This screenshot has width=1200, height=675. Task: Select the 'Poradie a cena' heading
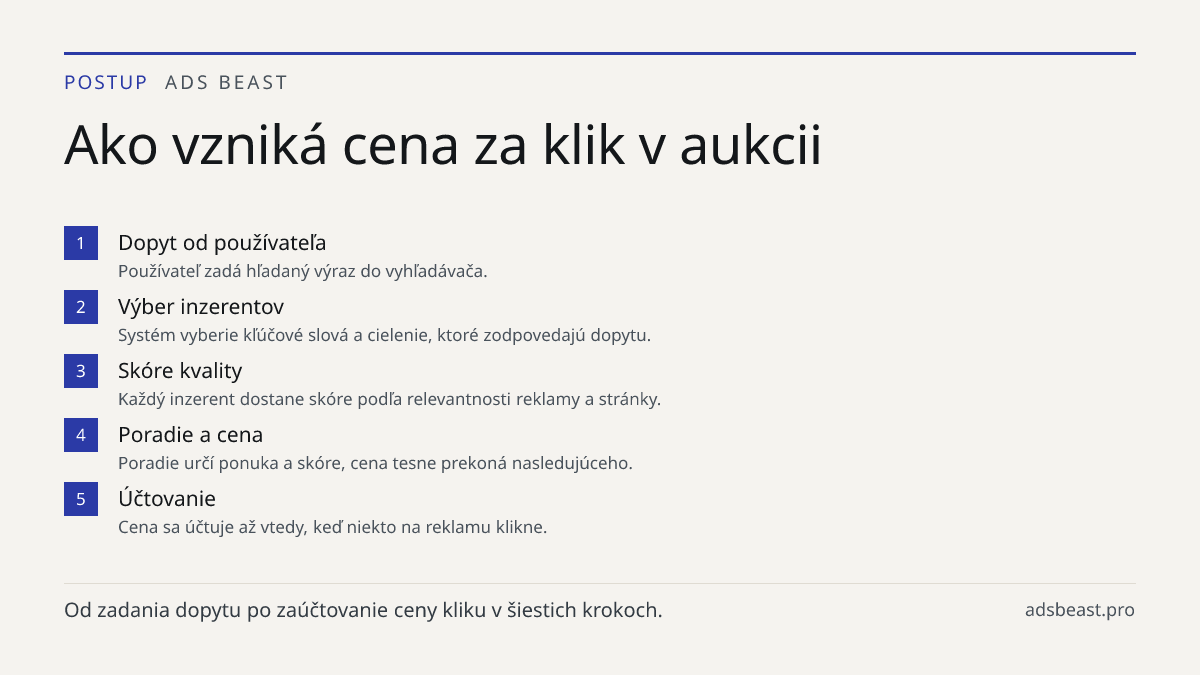point(190,435)
